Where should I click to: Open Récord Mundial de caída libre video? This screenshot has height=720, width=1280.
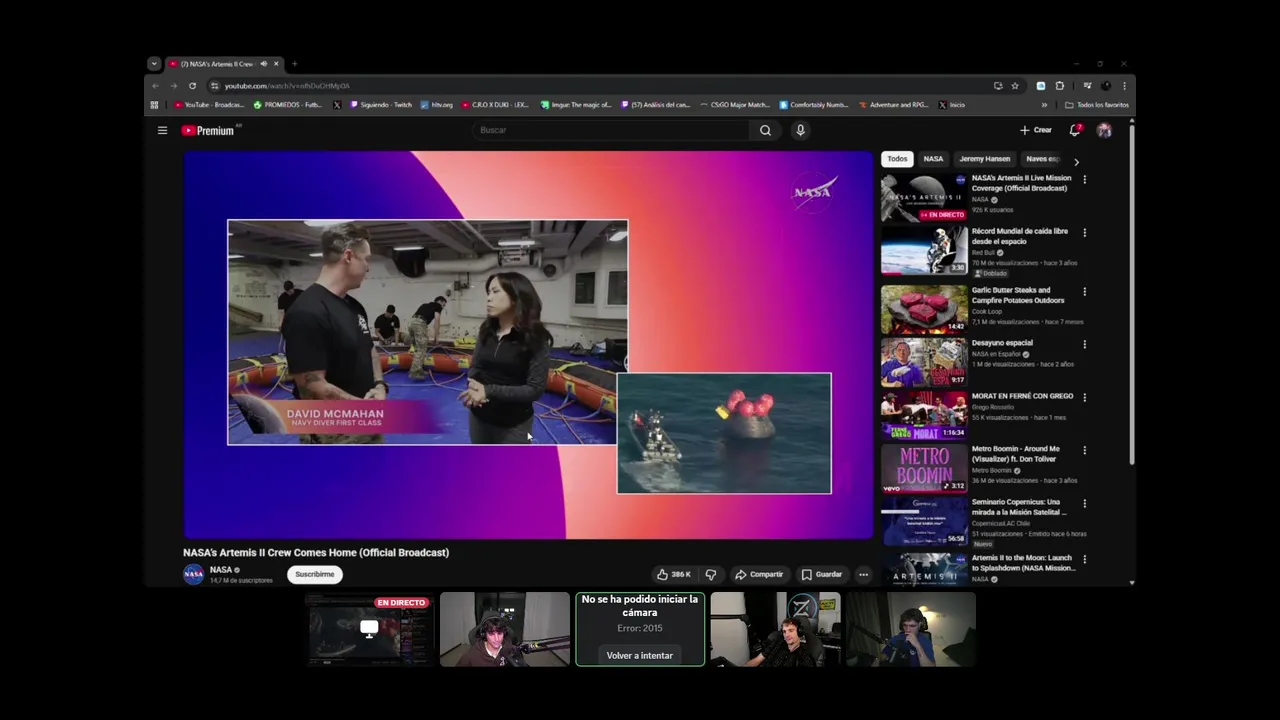coord(924,250)
